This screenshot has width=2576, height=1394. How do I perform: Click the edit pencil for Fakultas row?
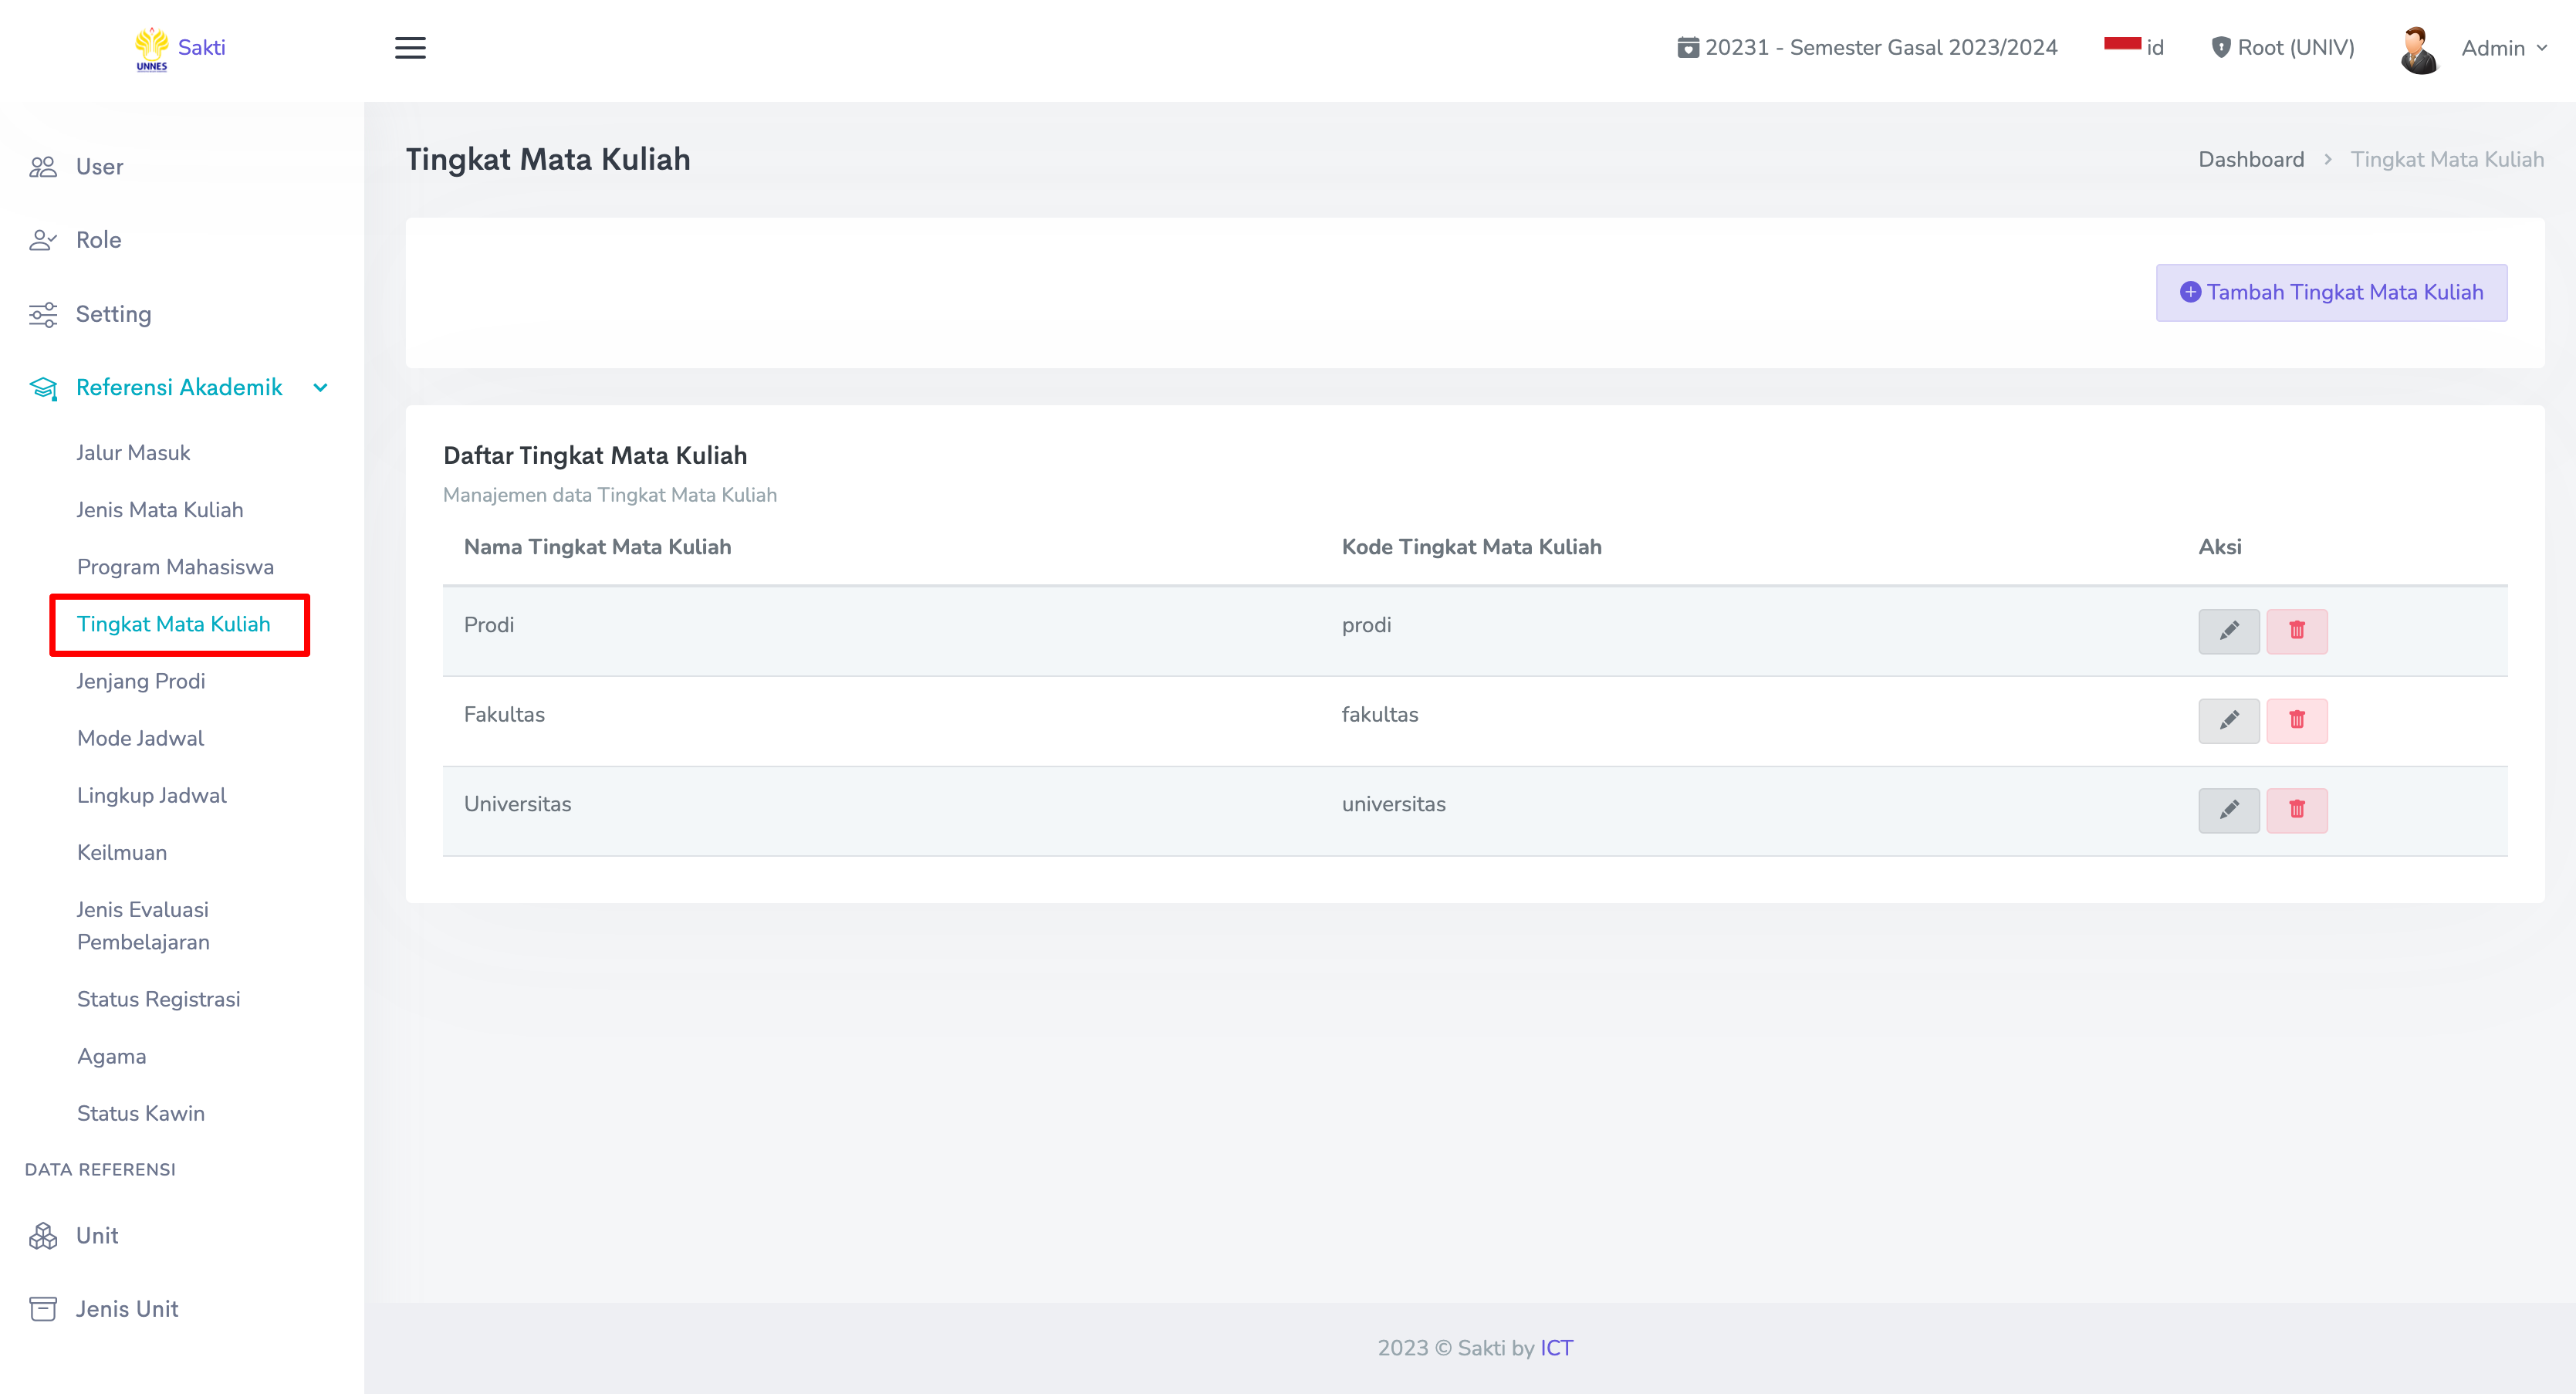2228,720
